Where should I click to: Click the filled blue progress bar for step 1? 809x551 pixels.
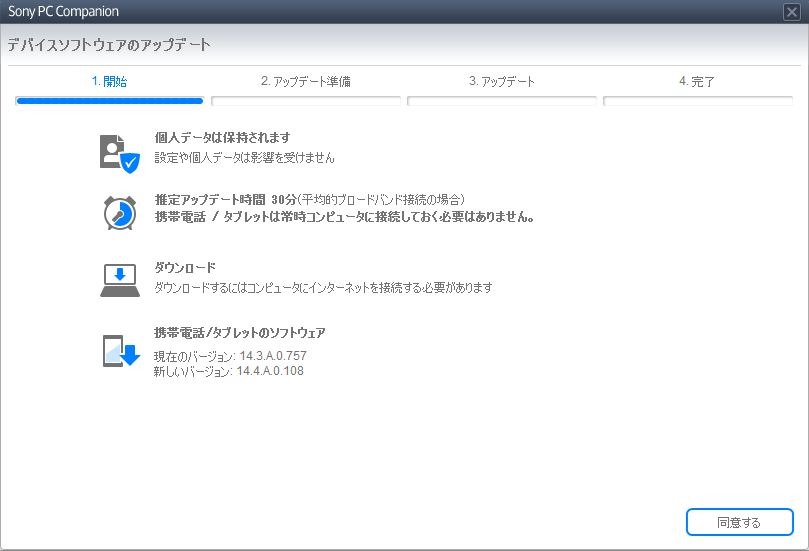click(110, 101)
